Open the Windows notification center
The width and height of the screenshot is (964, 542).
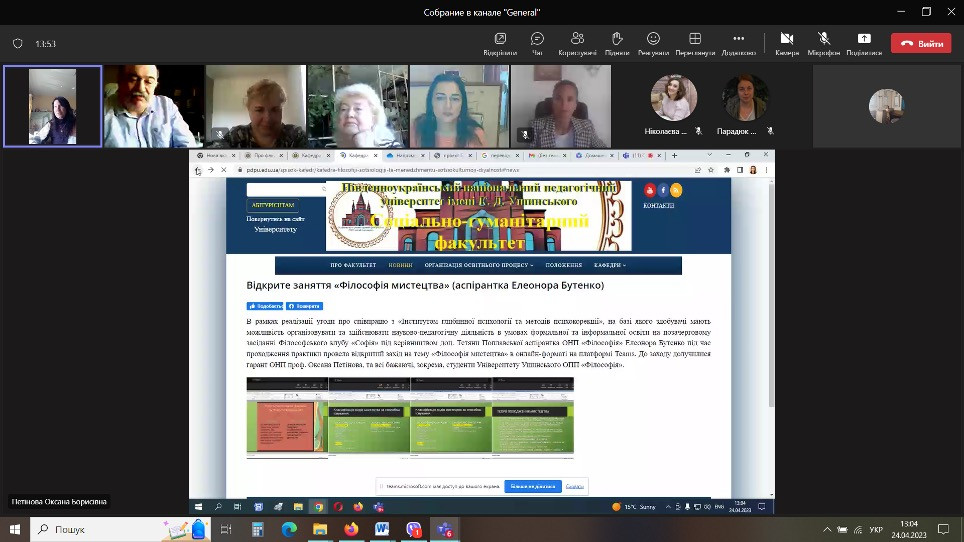click(944, 529)
